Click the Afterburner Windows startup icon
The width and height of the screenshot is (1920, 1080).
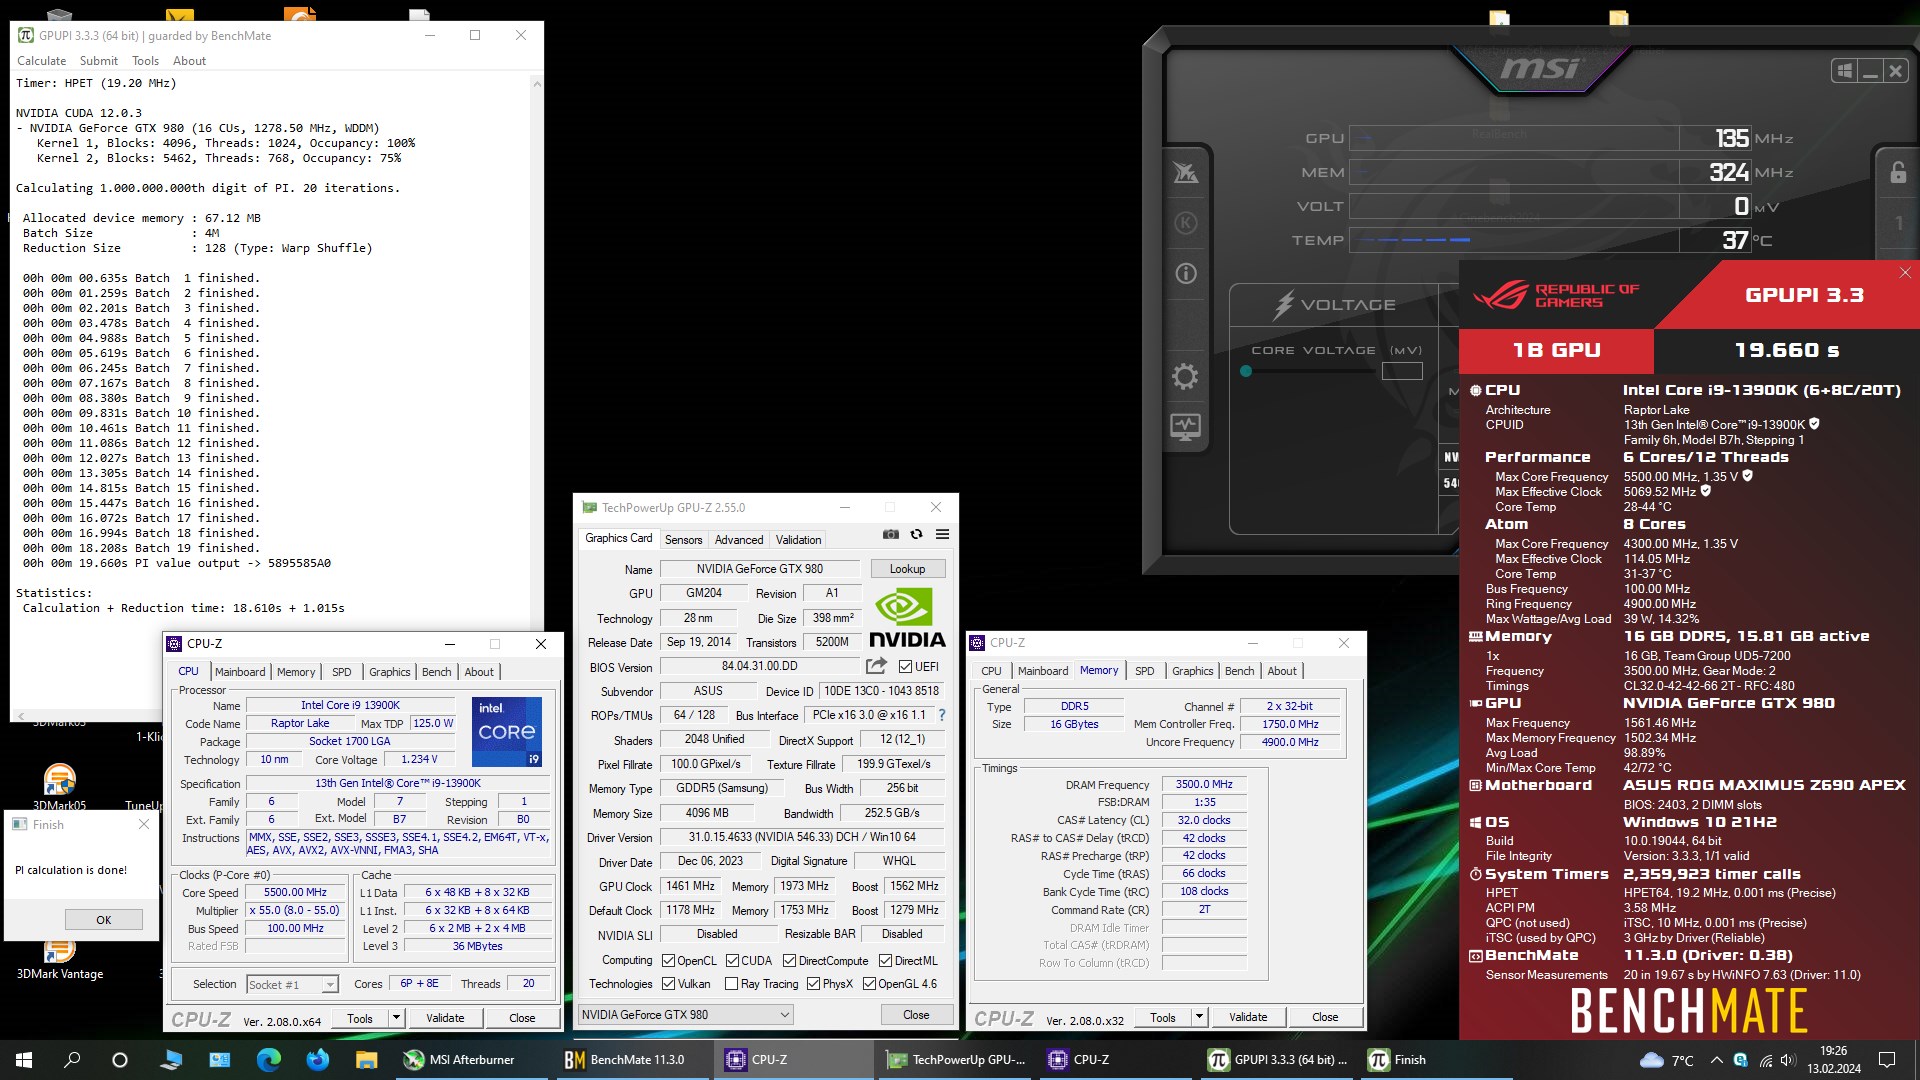coord(1844,71)
